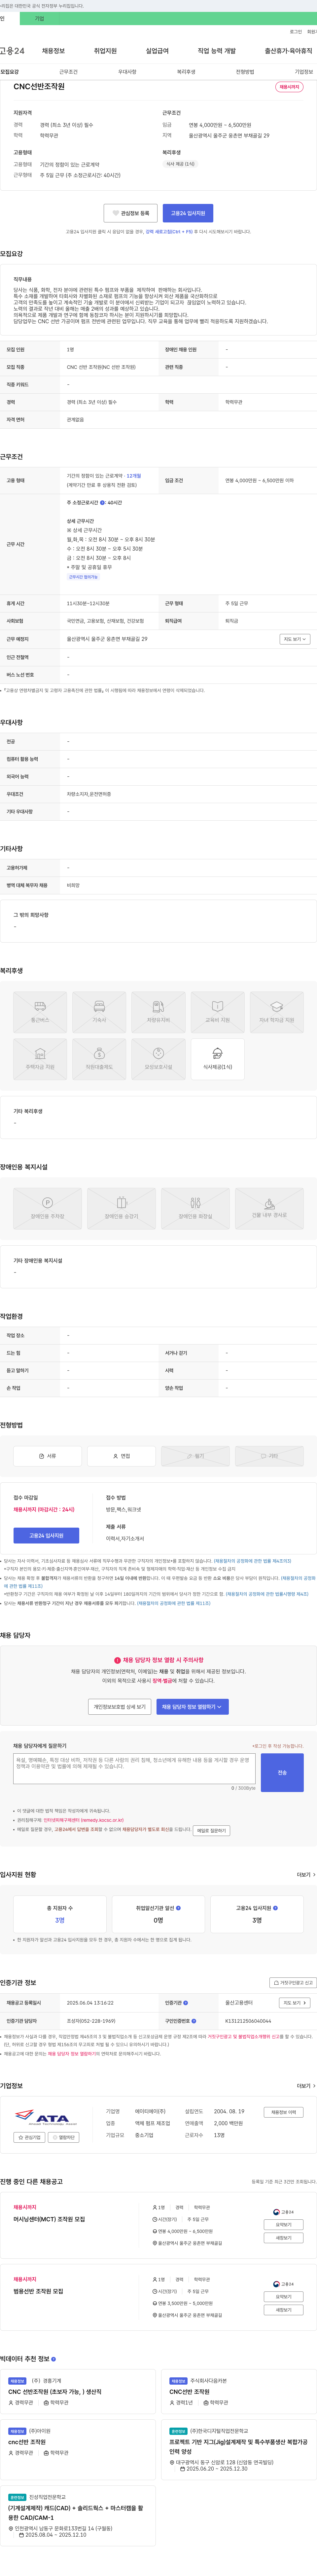Open the 채용정보 top menu
Image resolution: width=317 pixels, height=2576 pixels.
click(53, 51)
